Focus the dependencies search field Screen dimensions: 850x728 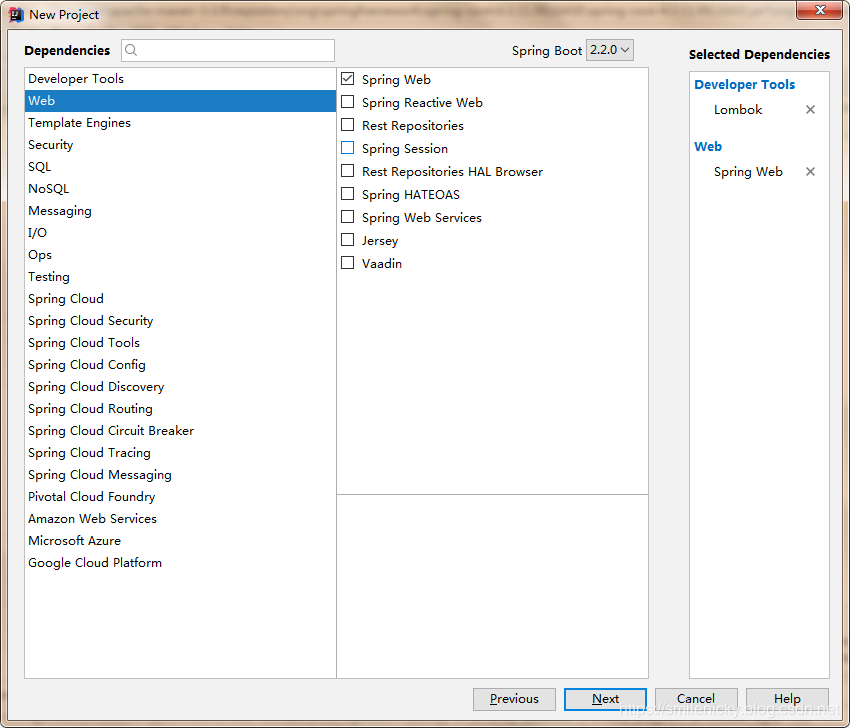click(228, 50)
